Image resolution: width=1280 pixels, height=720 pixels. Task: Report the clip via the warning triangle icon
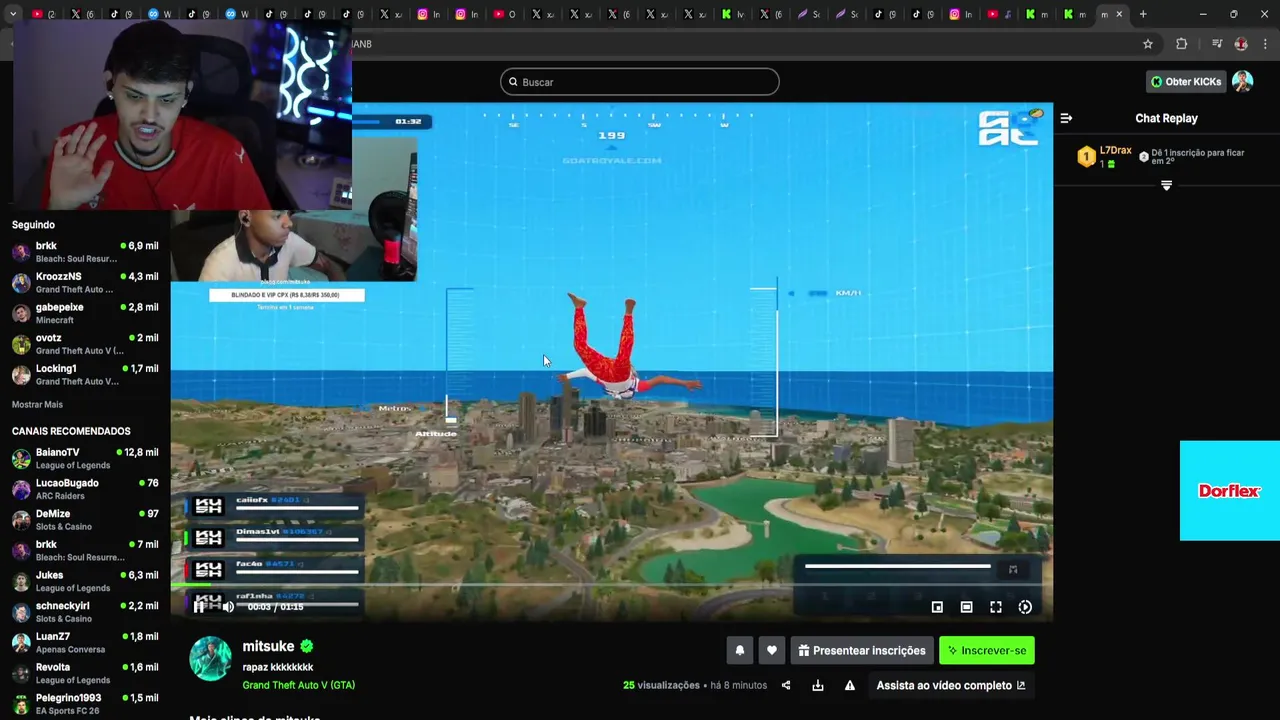(849, 685)
